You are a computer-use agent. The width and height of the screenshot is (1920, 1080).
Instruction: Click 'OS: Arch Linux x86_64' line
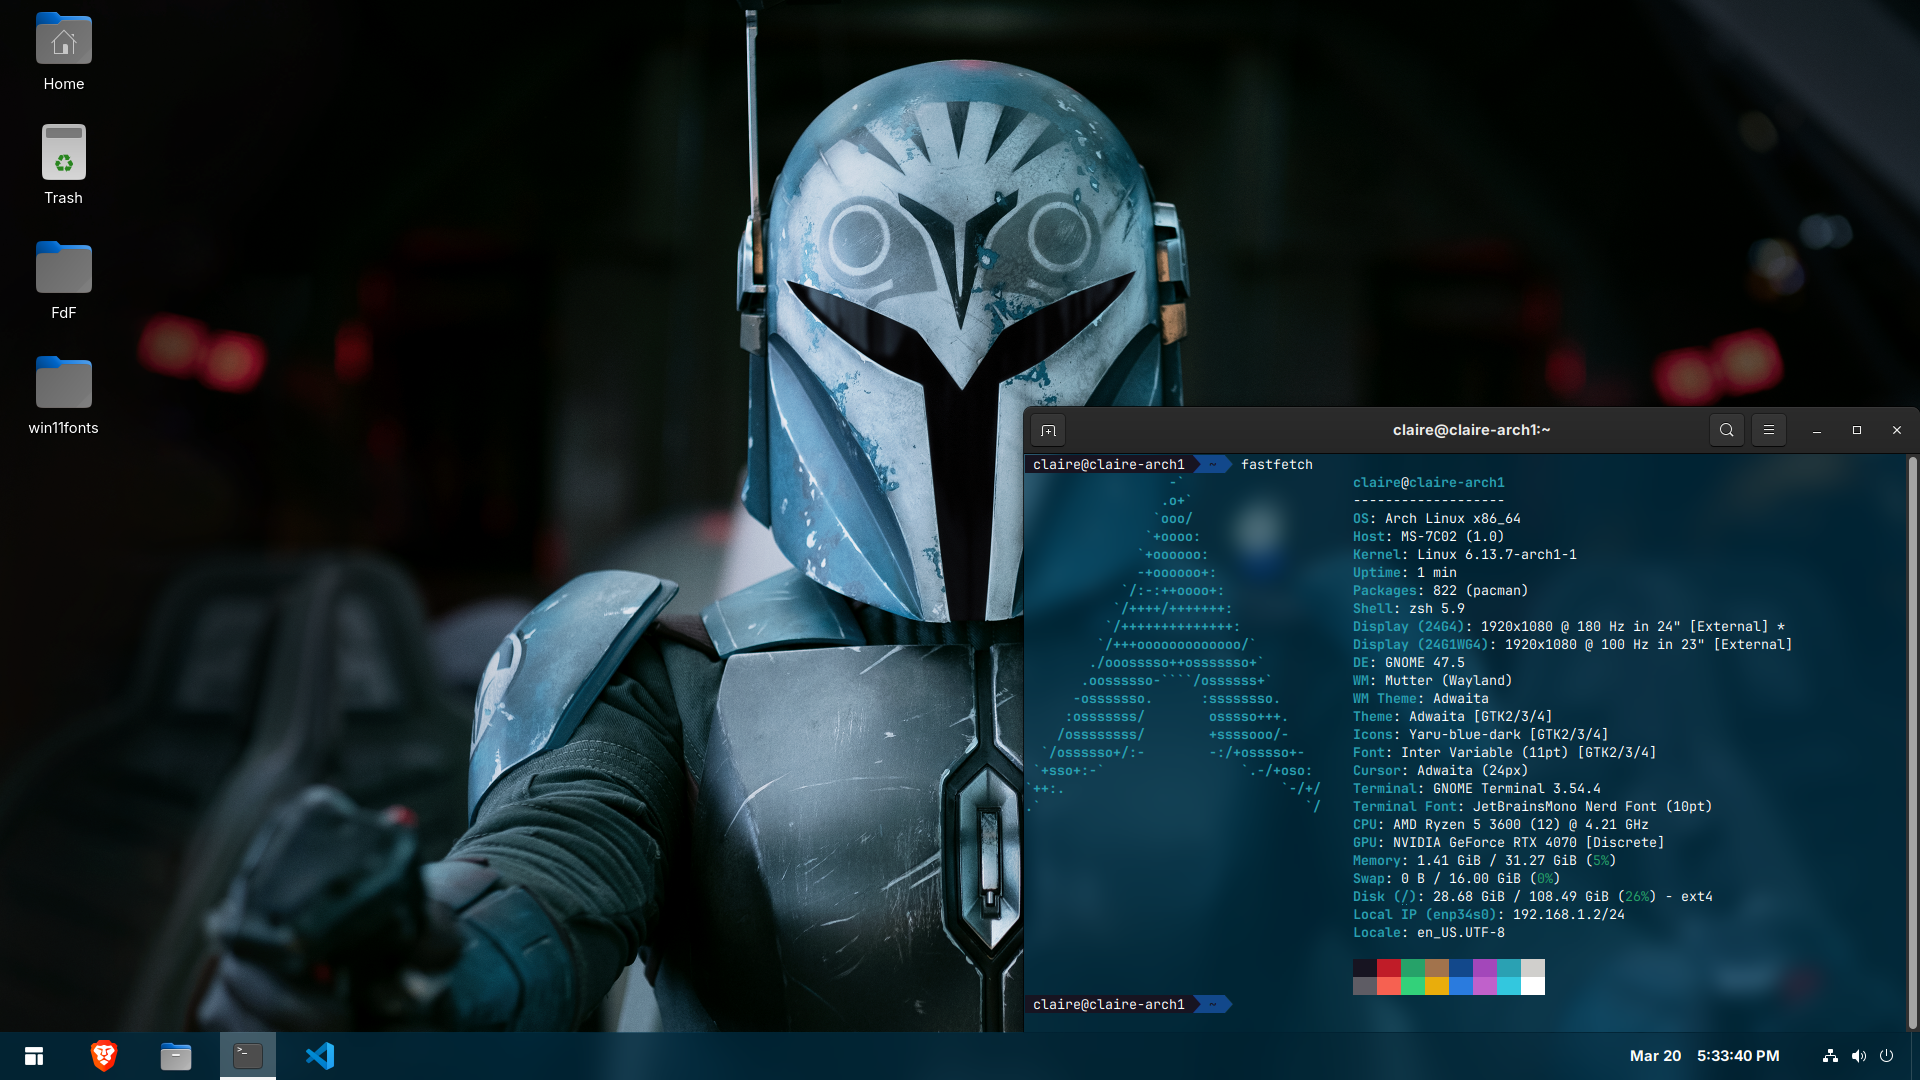1437,519
